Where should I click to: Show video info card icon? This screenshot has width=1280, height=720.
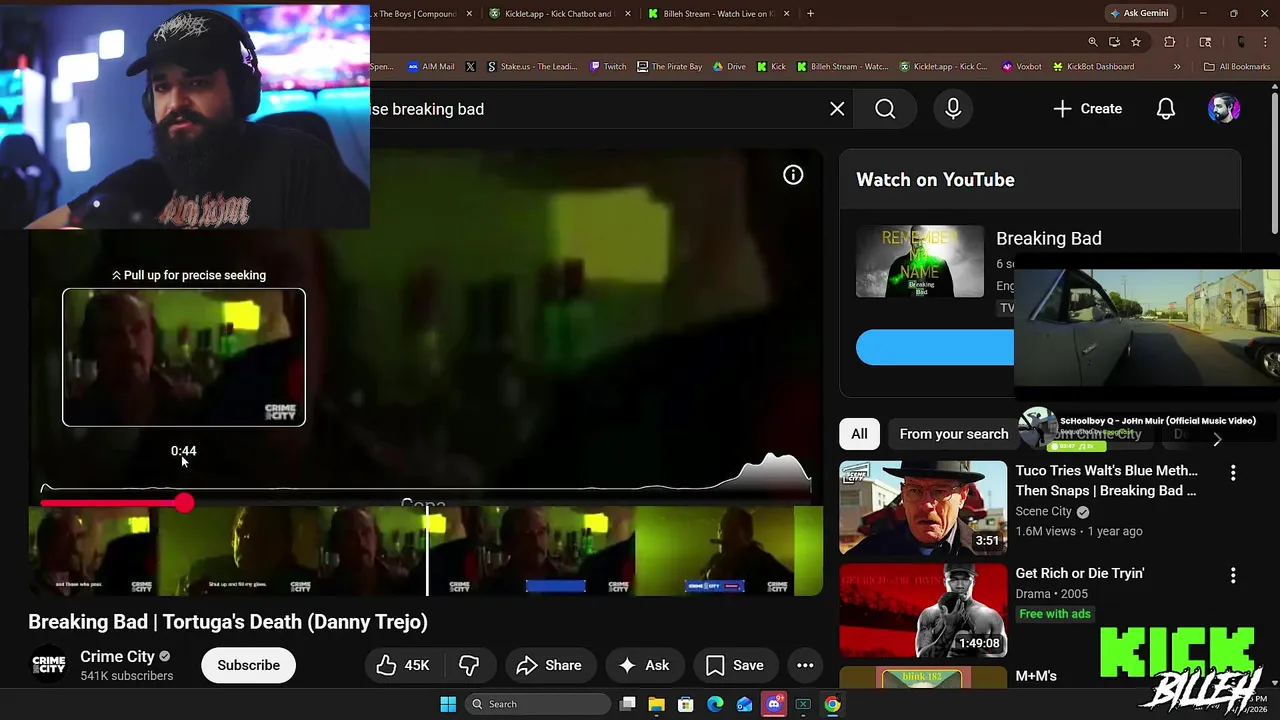[x=793, y=175]
